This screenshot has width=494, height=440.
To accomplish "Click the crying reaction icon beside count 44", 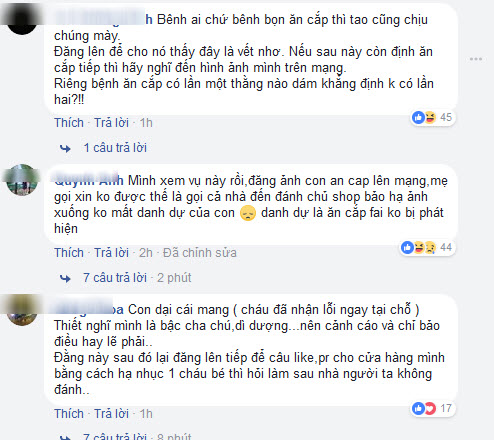I will (430, 247).
